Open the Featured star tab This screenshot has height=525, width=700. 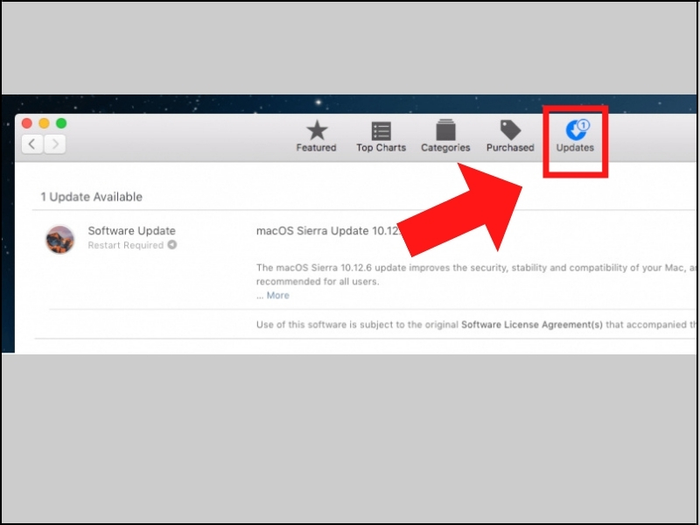316,136
